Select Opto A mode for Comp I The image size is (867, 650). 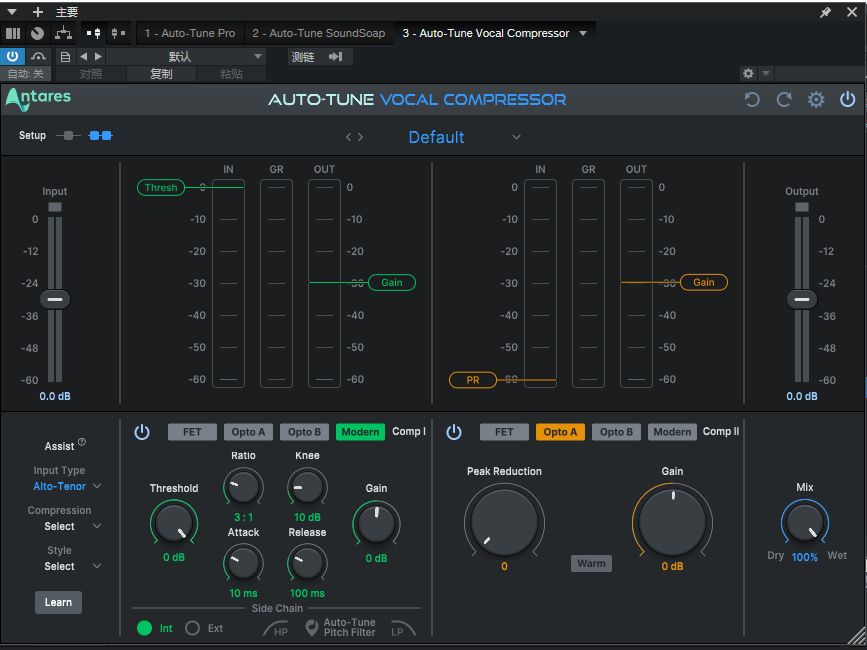click(x=248, y=432)
